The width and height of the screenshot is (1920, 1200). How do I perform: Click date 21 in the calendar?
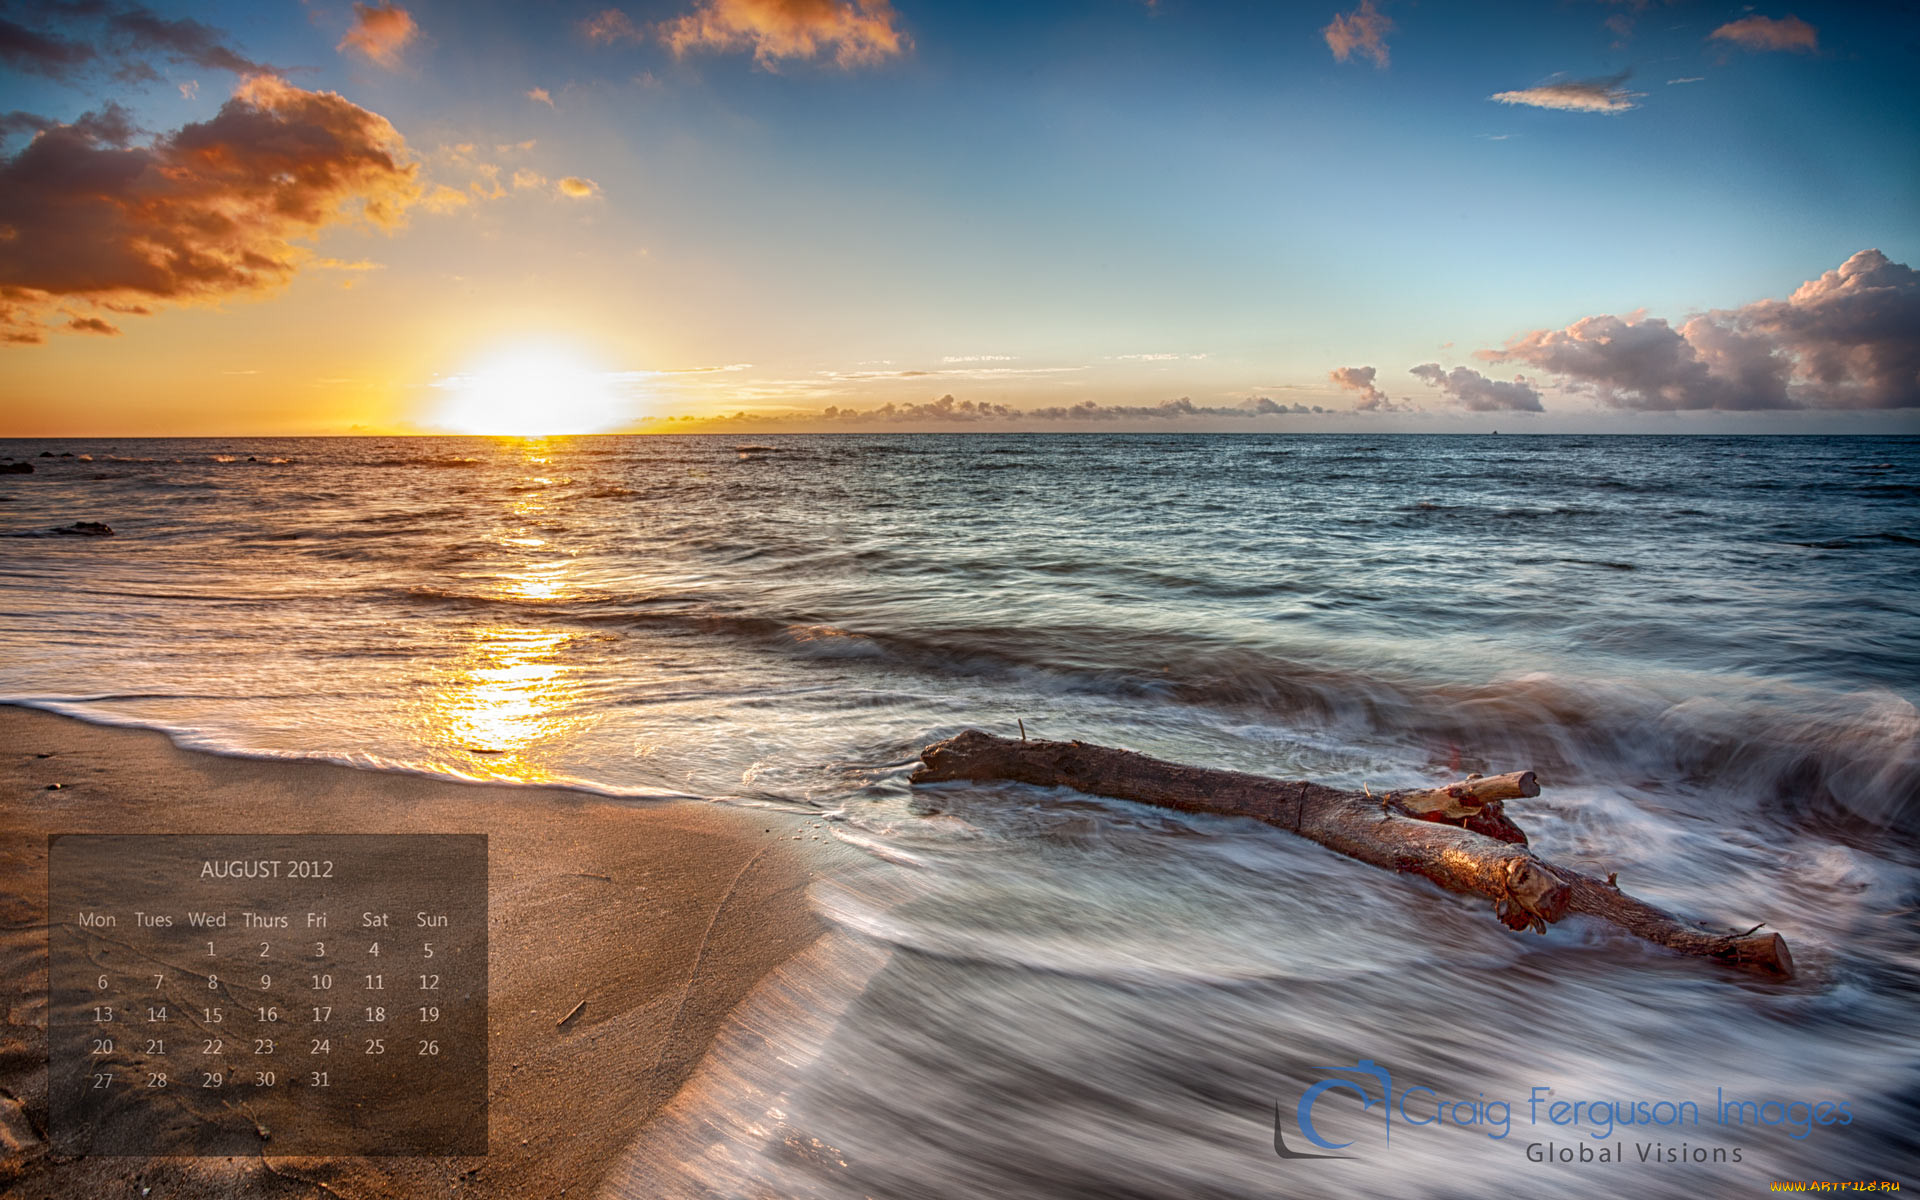coord(155,1047)
